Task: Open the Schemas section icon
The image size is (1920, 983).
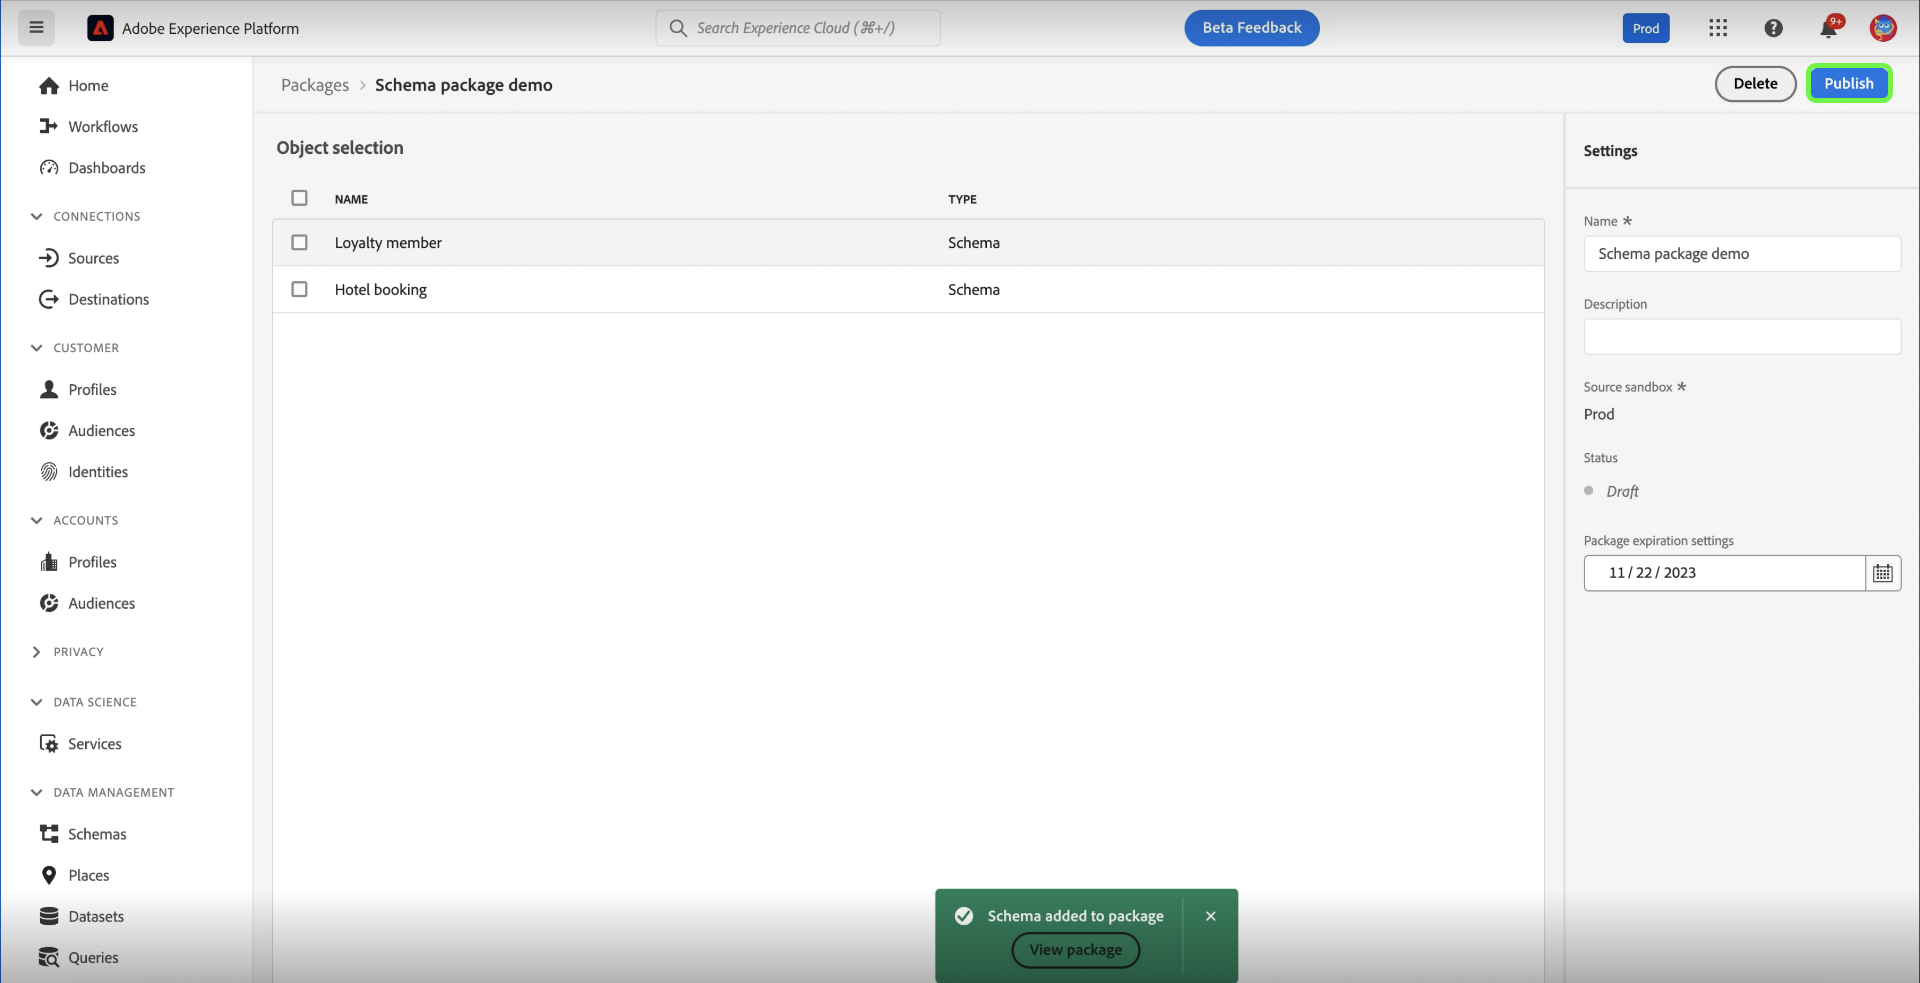Action: (x=49, y=833)
